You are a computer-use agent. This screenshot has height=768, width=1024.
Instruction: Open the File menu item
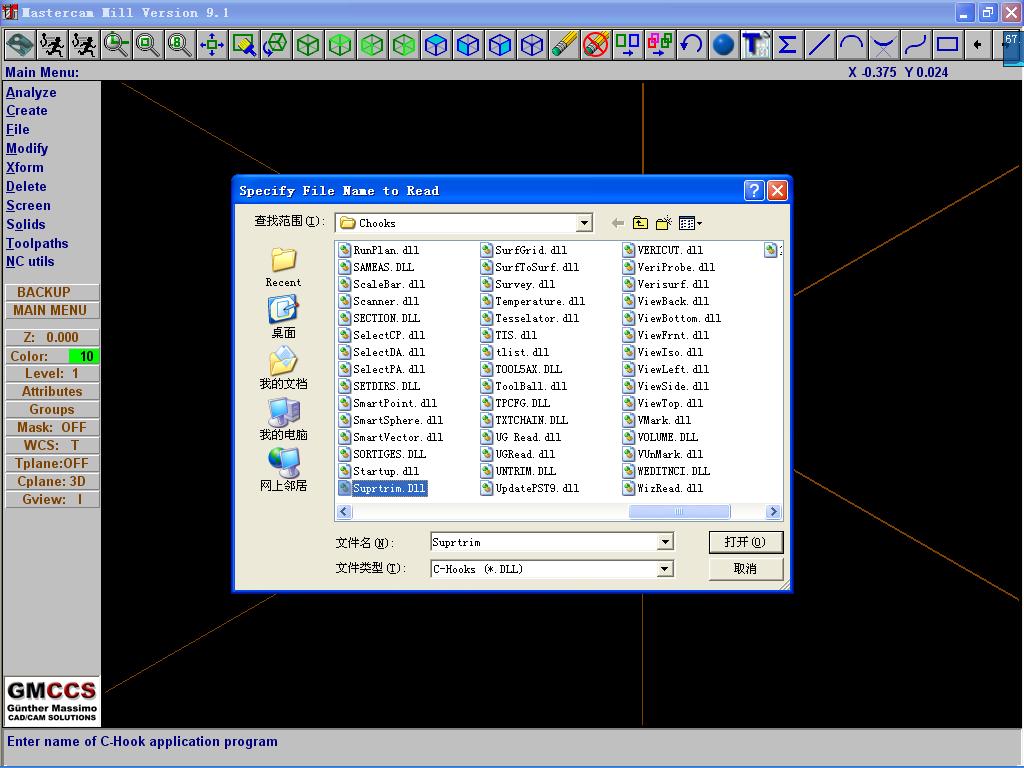(x=18, y=129)
